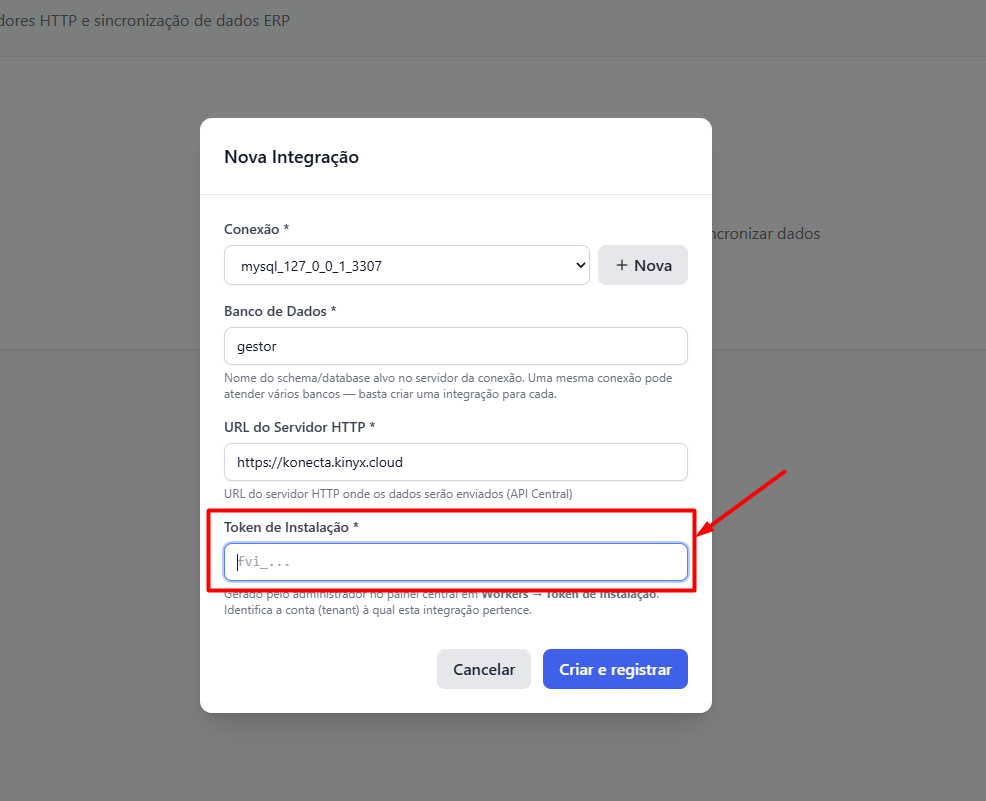Screen dimensions: 986x801
Task: Click the URL do Servidor HTTP field
Action: [x=455, y=462]
